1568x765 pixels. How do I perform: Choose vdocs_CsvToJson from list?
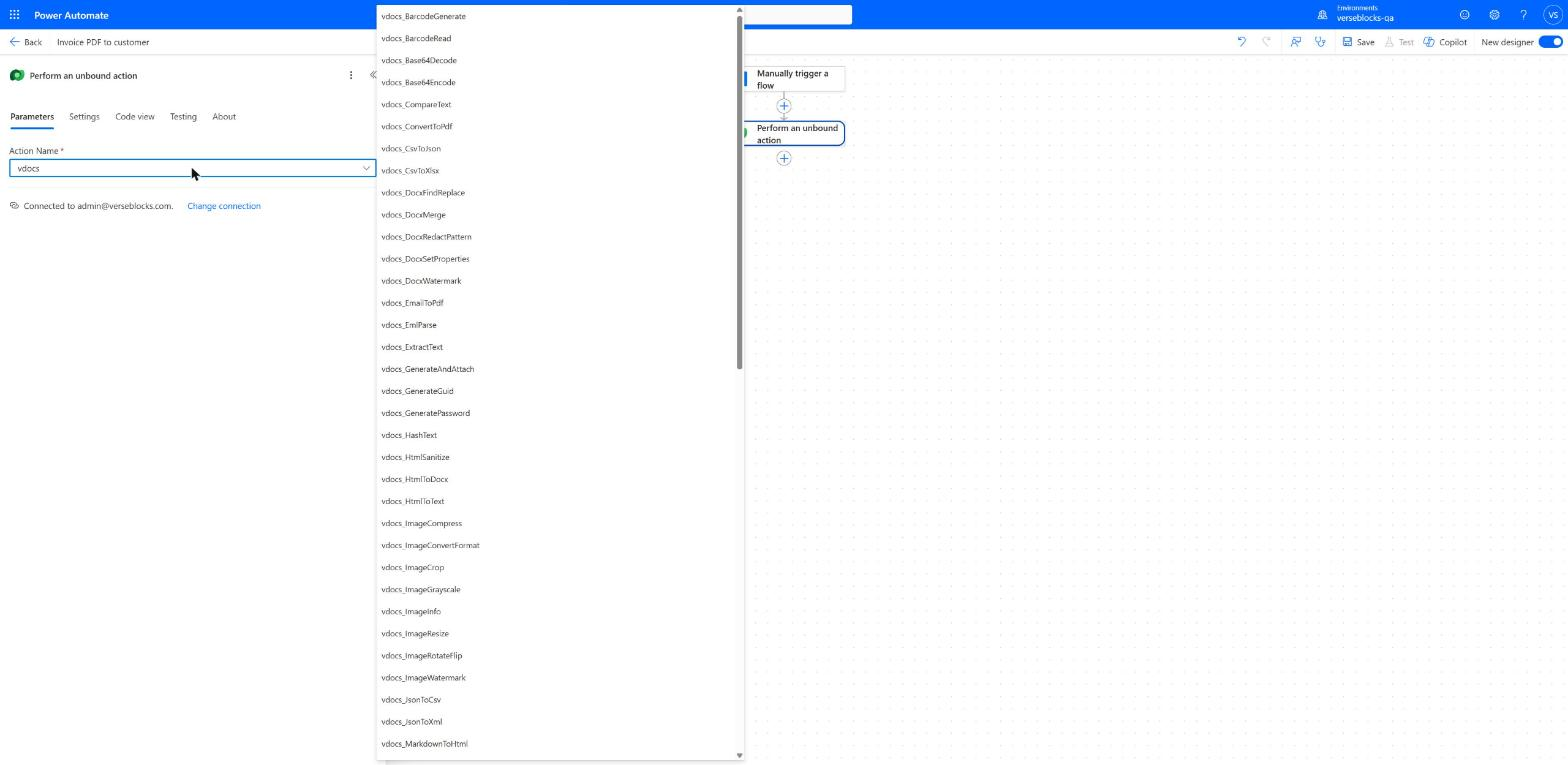coord(556,148)
